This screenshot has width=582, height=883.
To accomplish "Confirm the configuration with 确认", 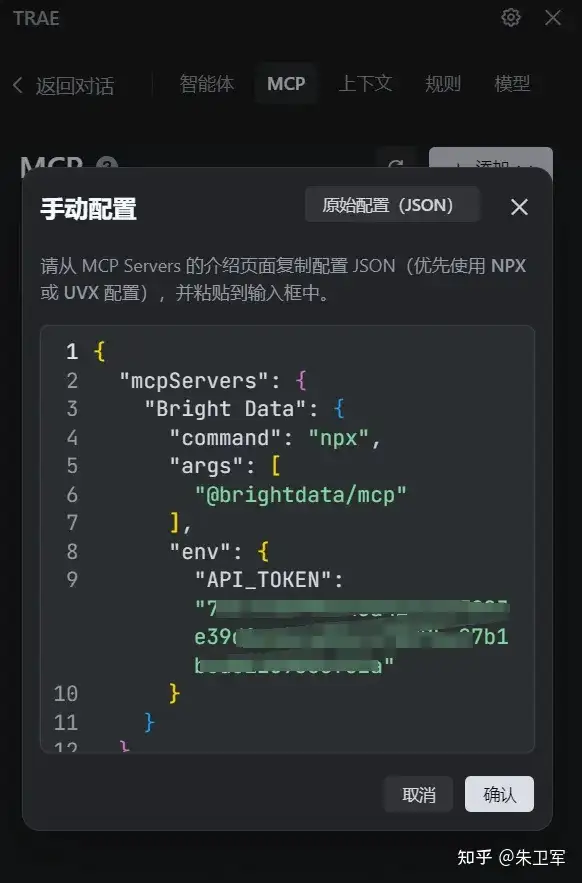I will pos(499,794).
